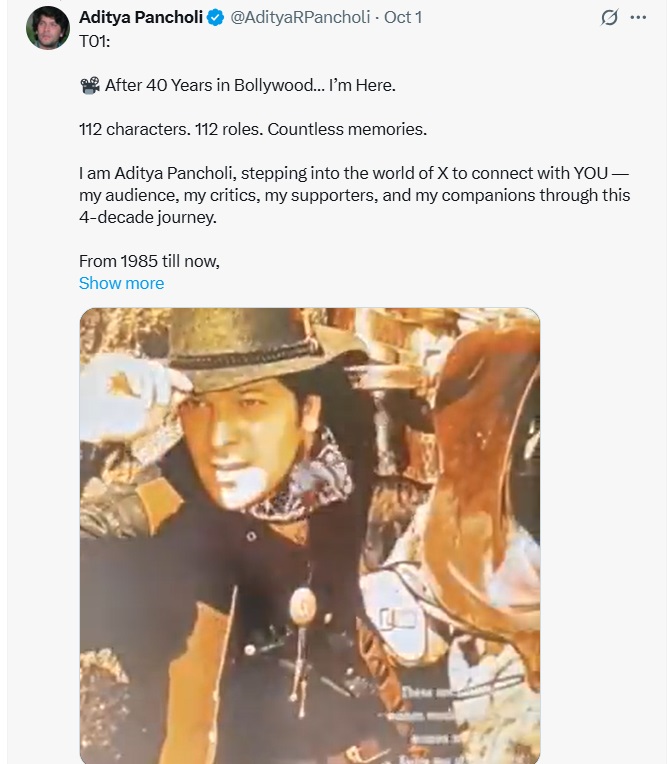
Task: Open the Grok explain-this-post icon
Action: coord(608,18)
